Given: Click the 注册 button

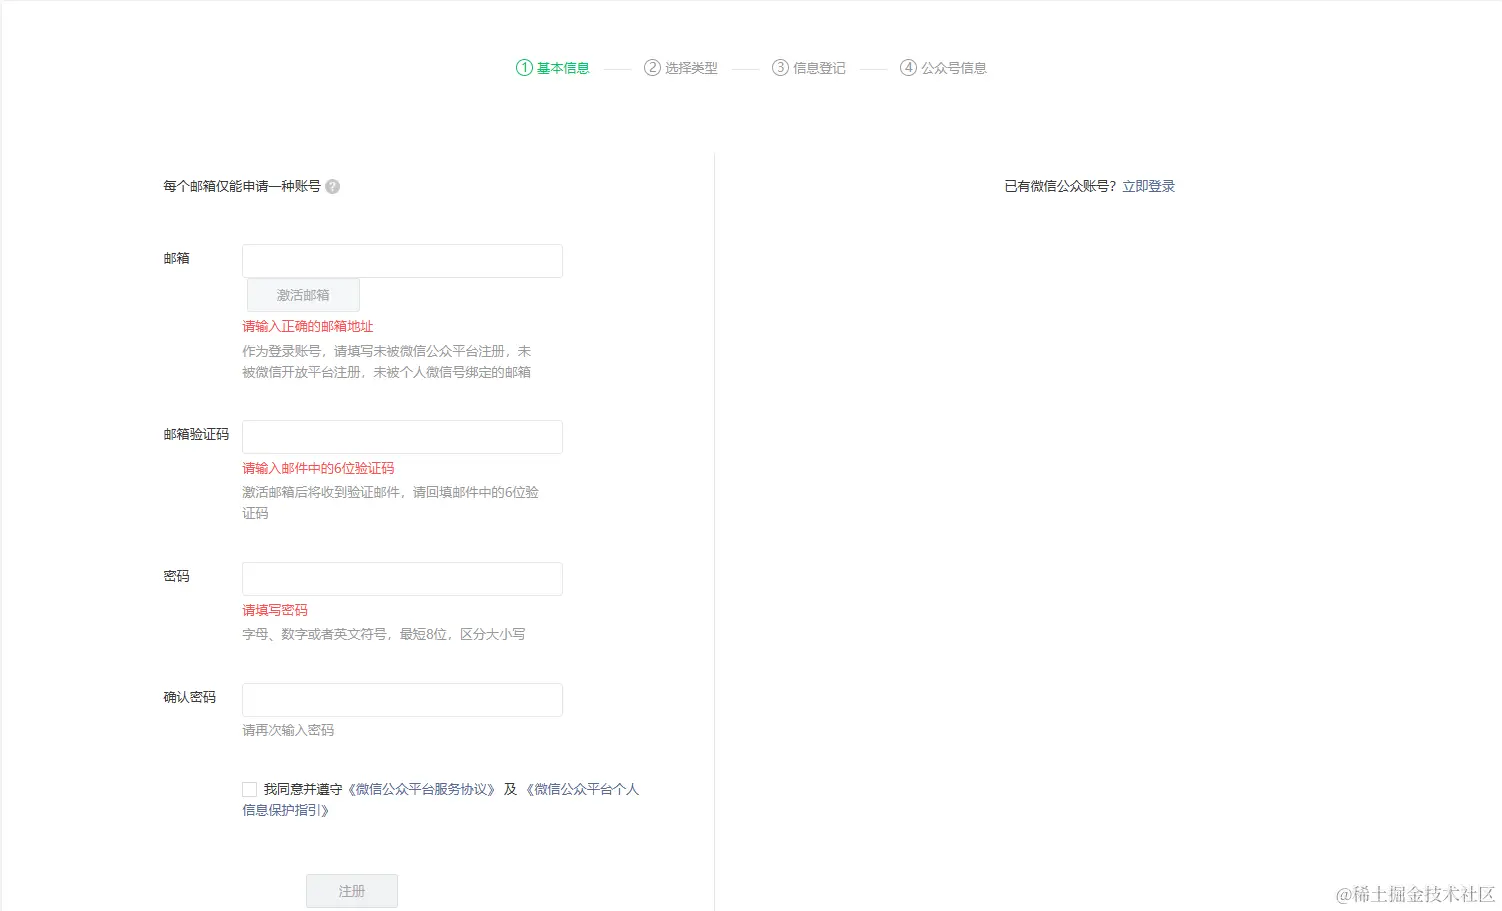Looking at the screenshot, I should pos(352,891).
